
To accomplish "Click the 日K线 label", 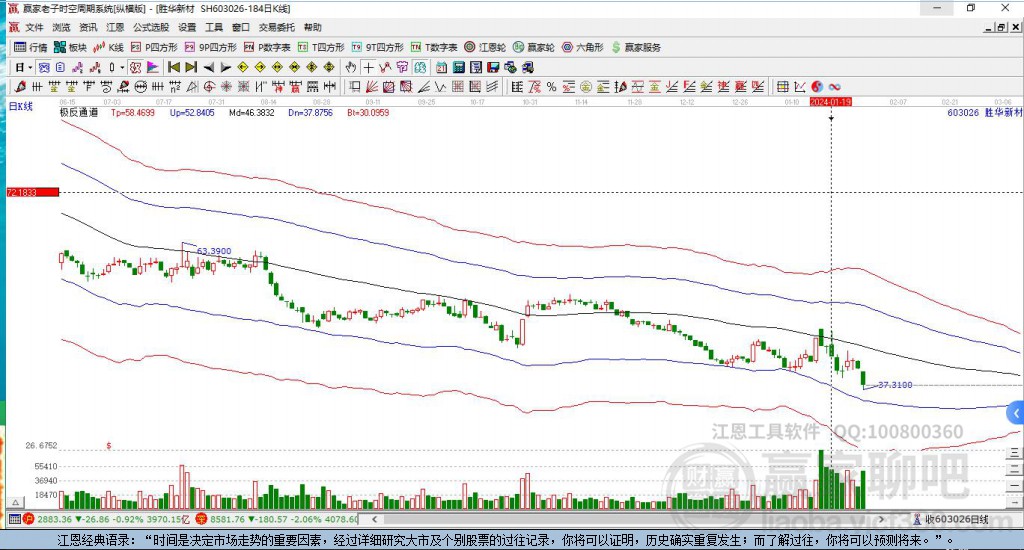I will [x=21, y=106].
